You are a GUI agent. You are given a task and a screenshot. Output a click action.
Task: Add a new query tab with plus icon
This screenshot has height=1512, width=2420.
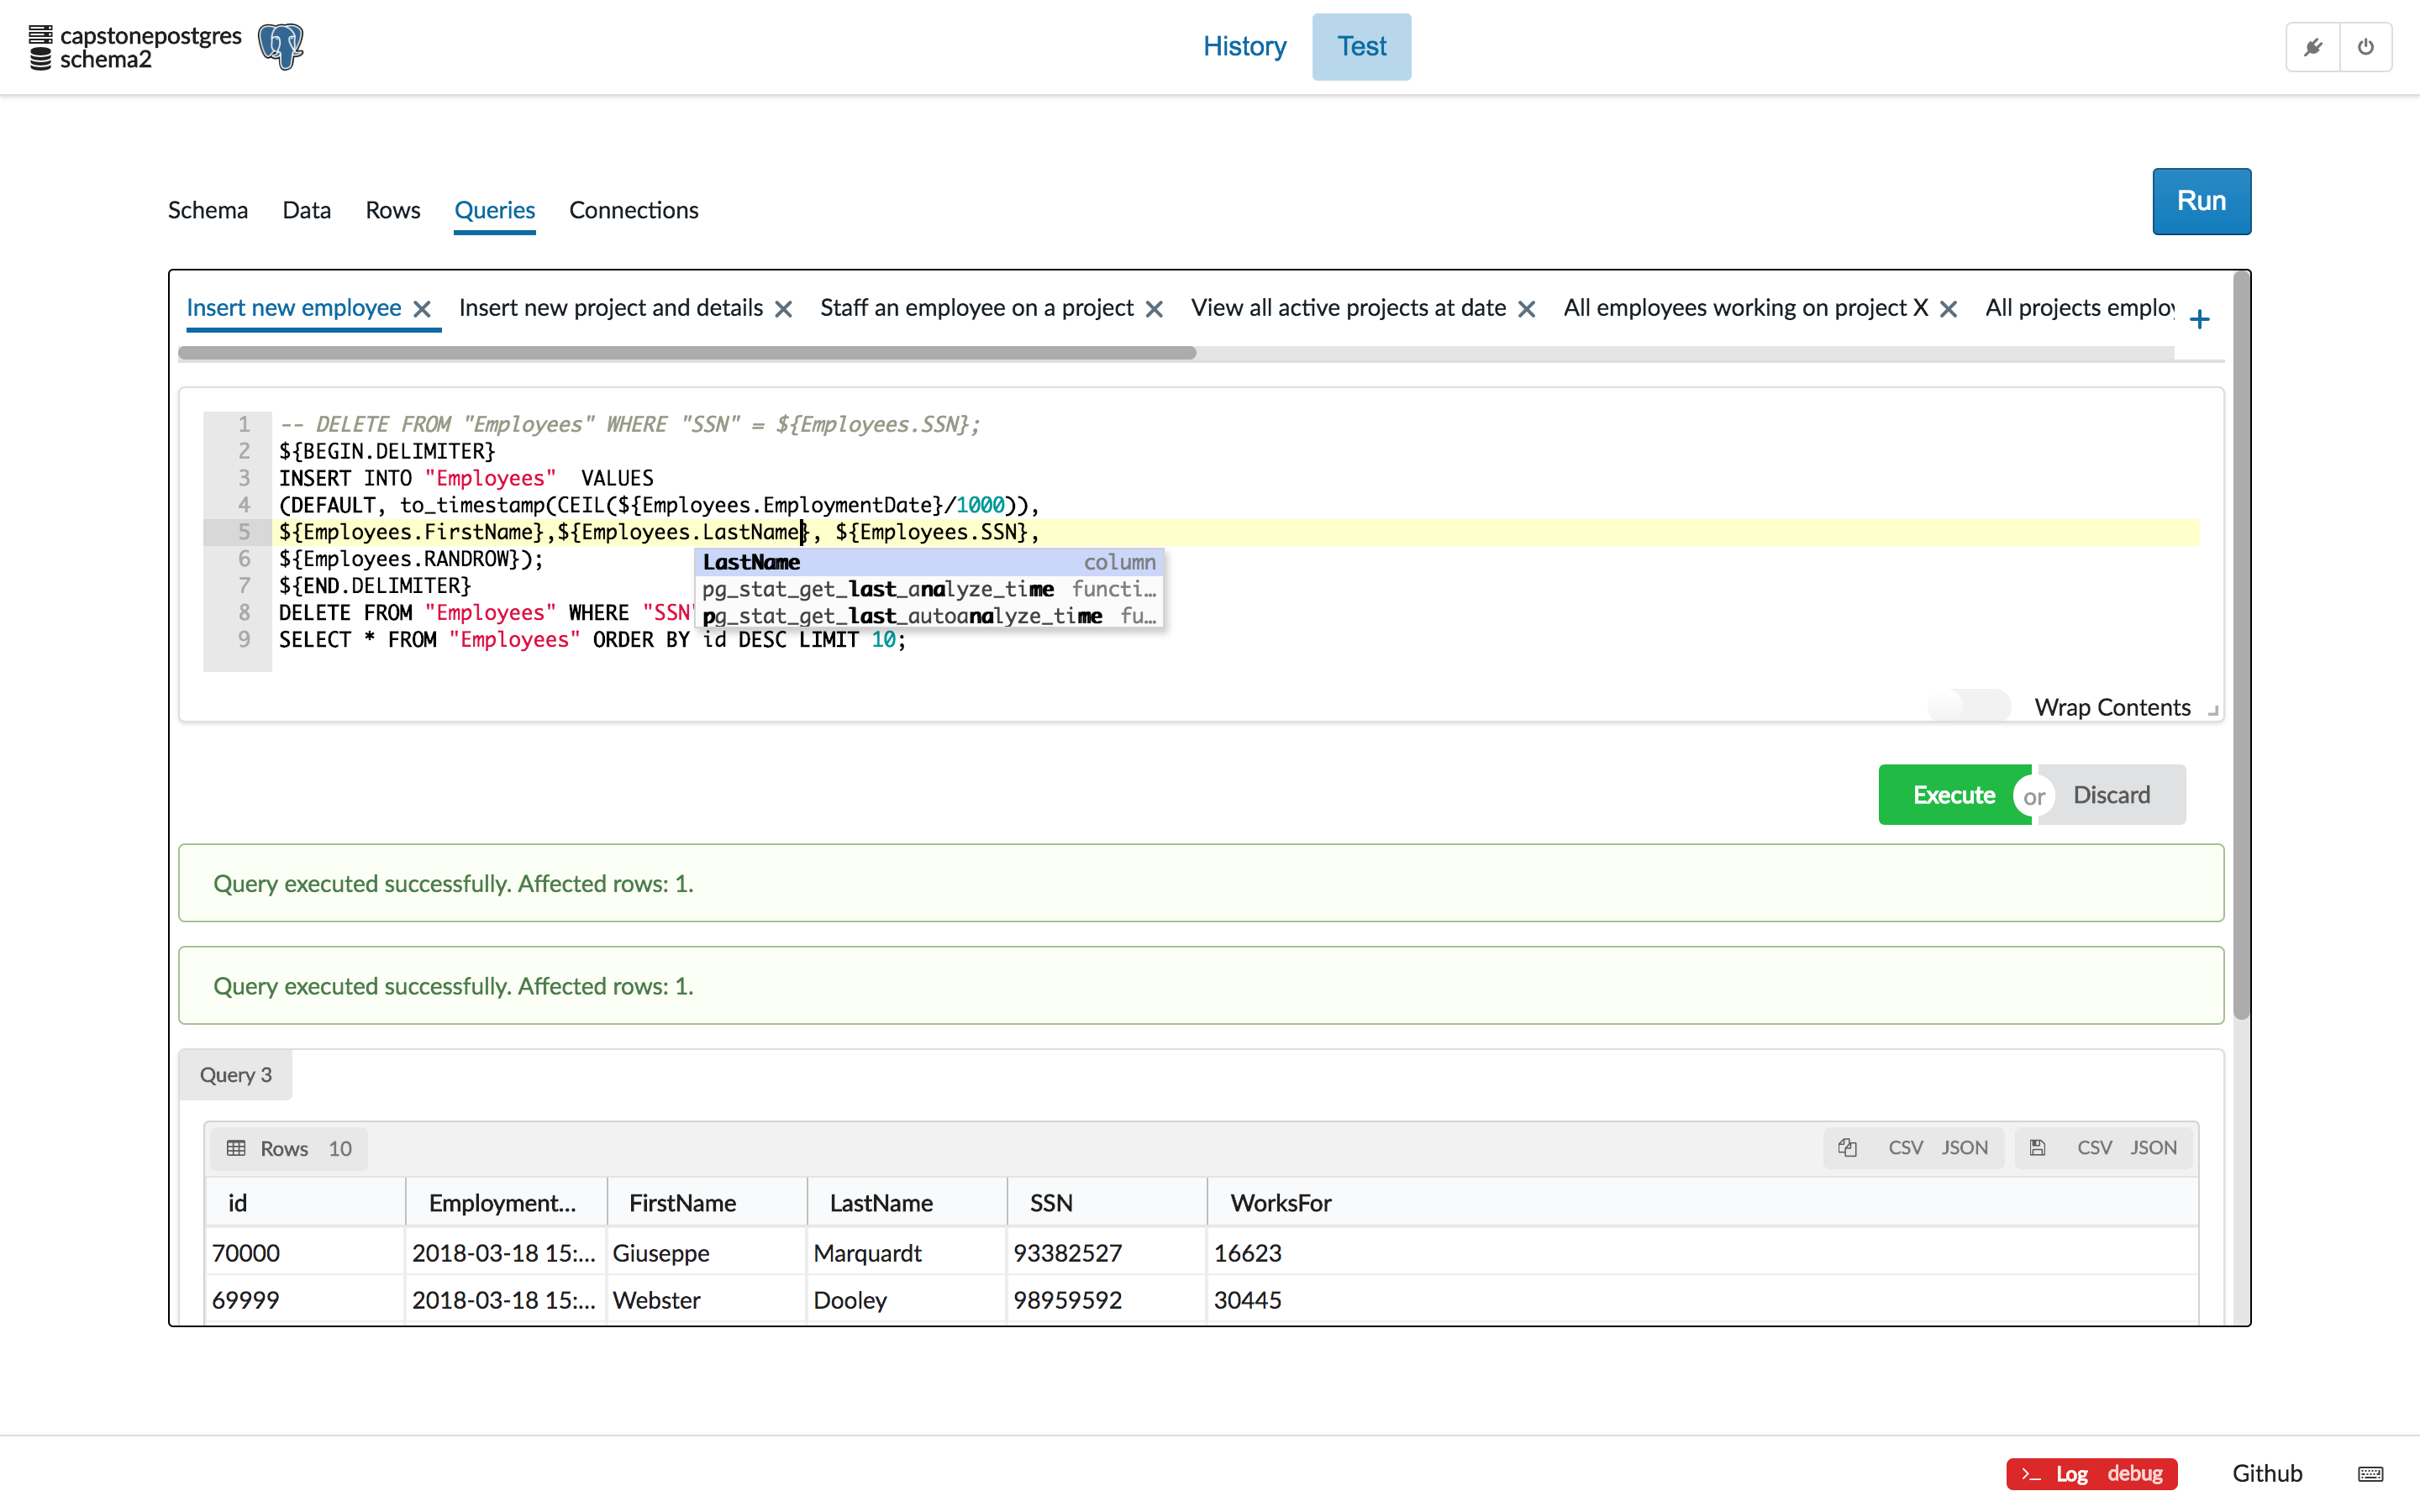(x=2199, y=319)
